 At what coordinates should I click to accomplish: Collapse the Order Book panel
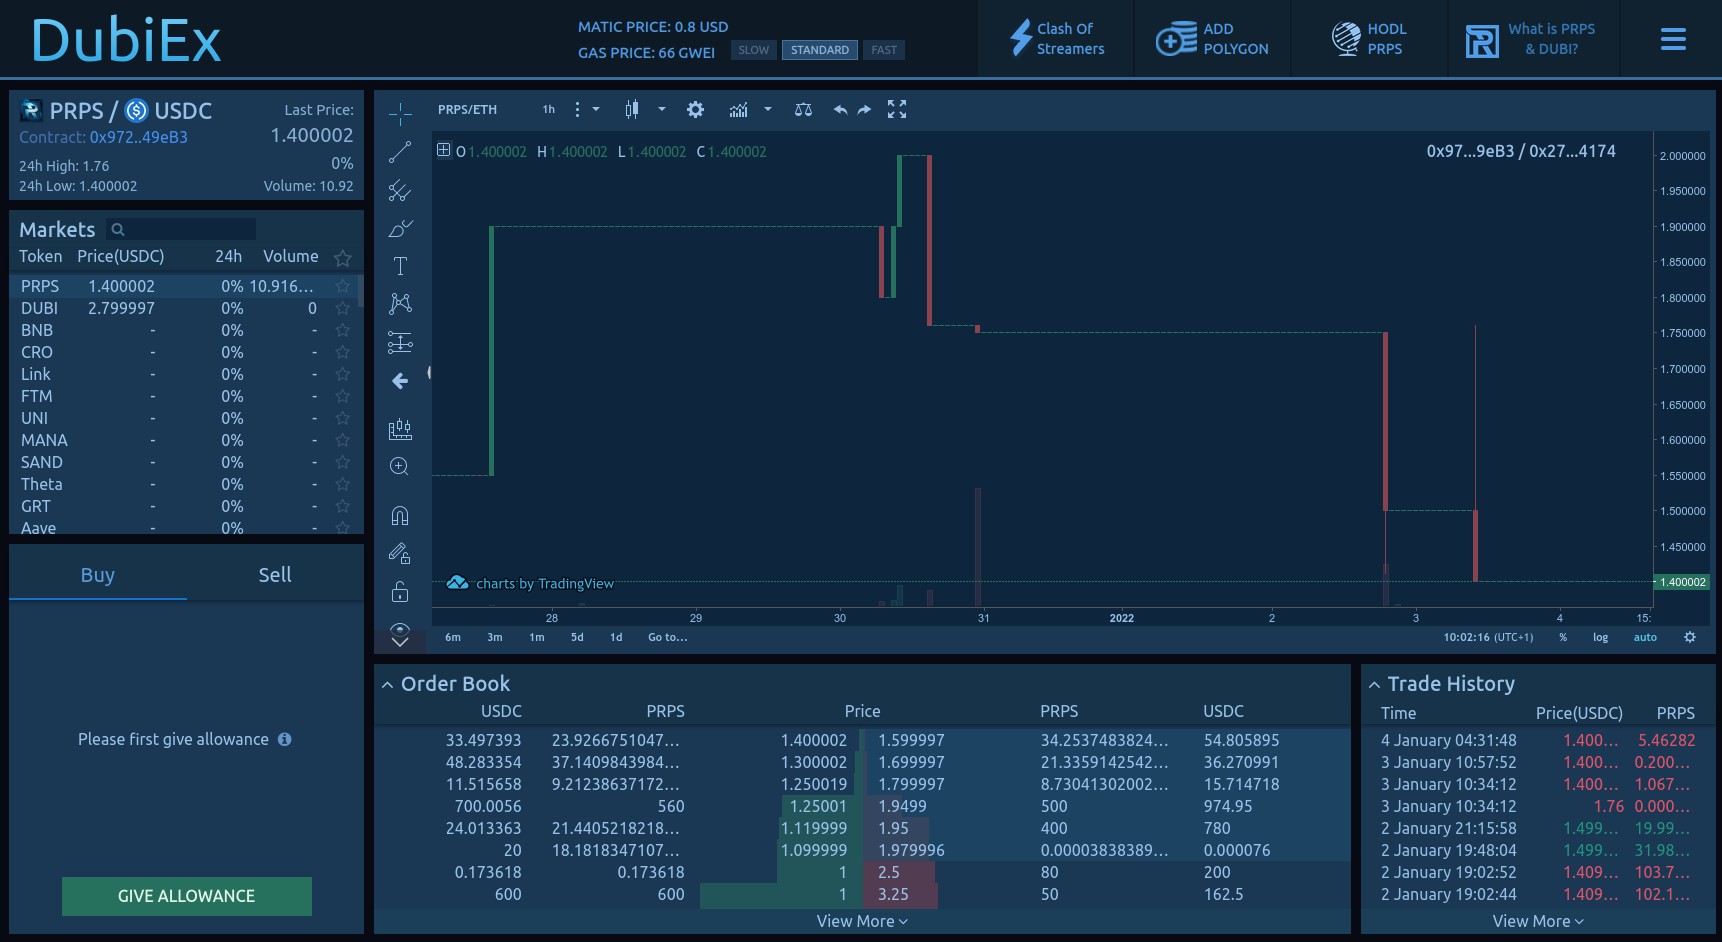pos(388,685)
